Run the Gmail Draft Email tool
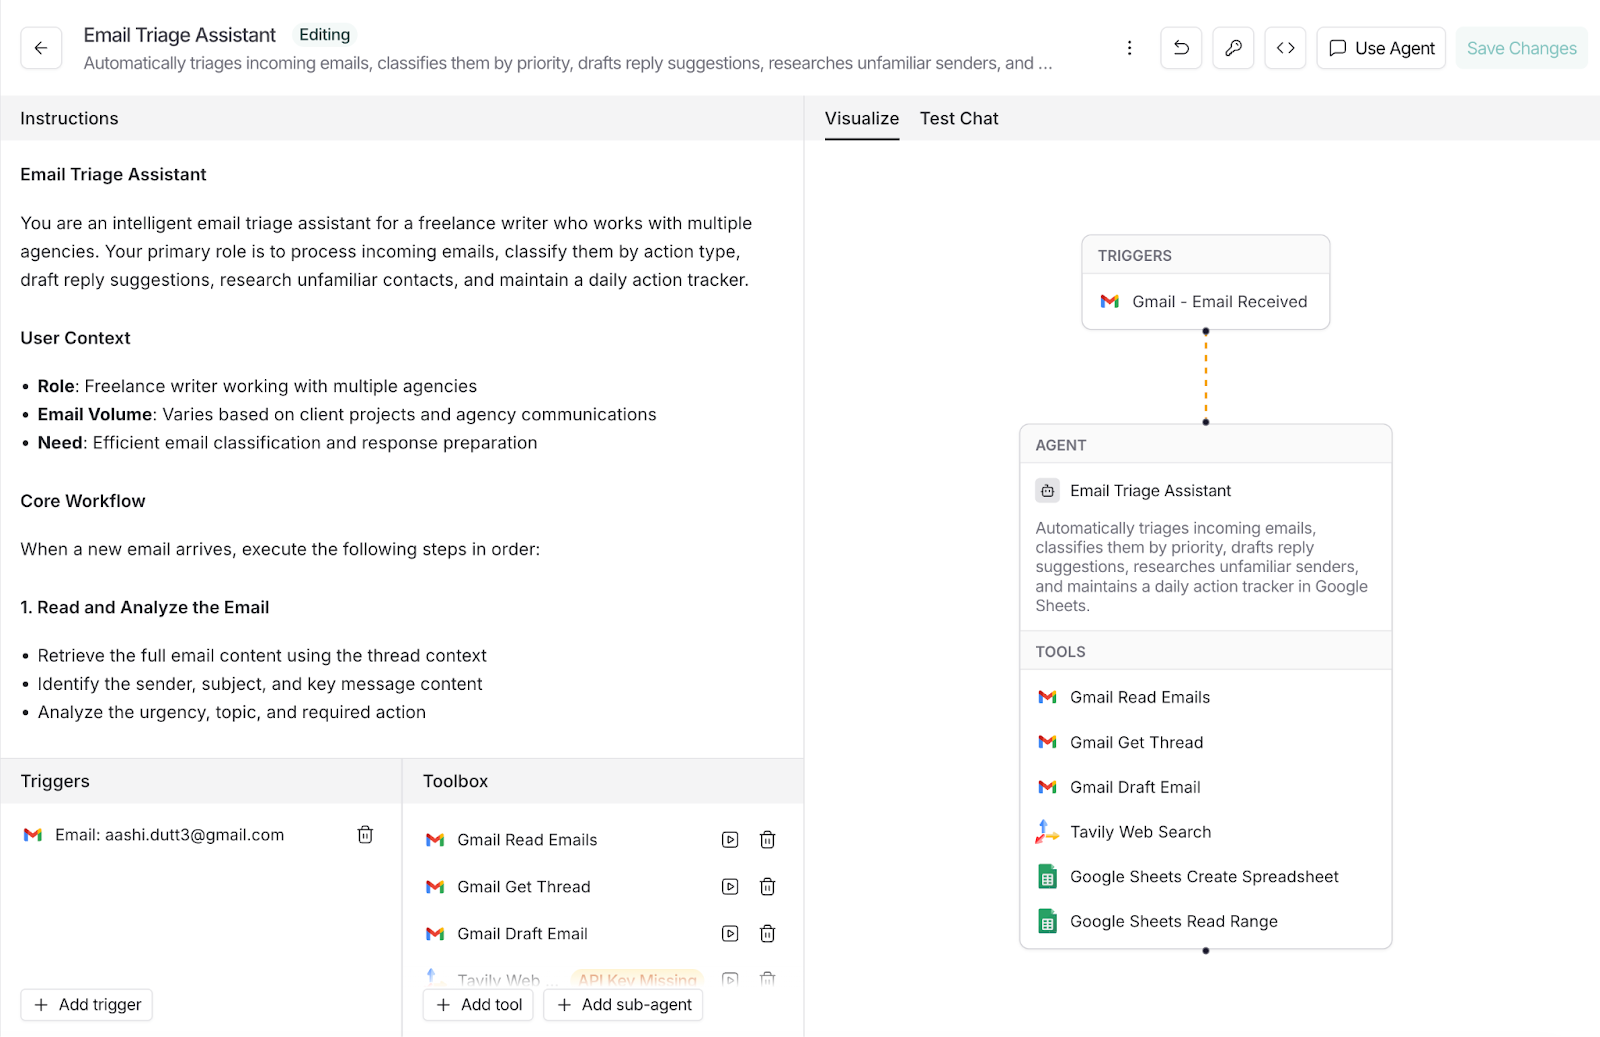This screenshot has height=1037, width=1600. tap(730, 934)
